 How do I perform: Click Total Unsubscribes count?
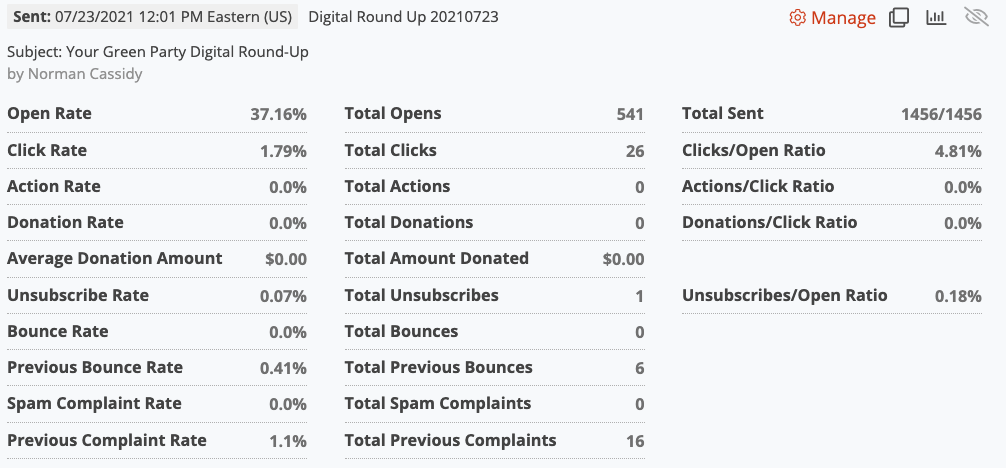coord(640,297)
